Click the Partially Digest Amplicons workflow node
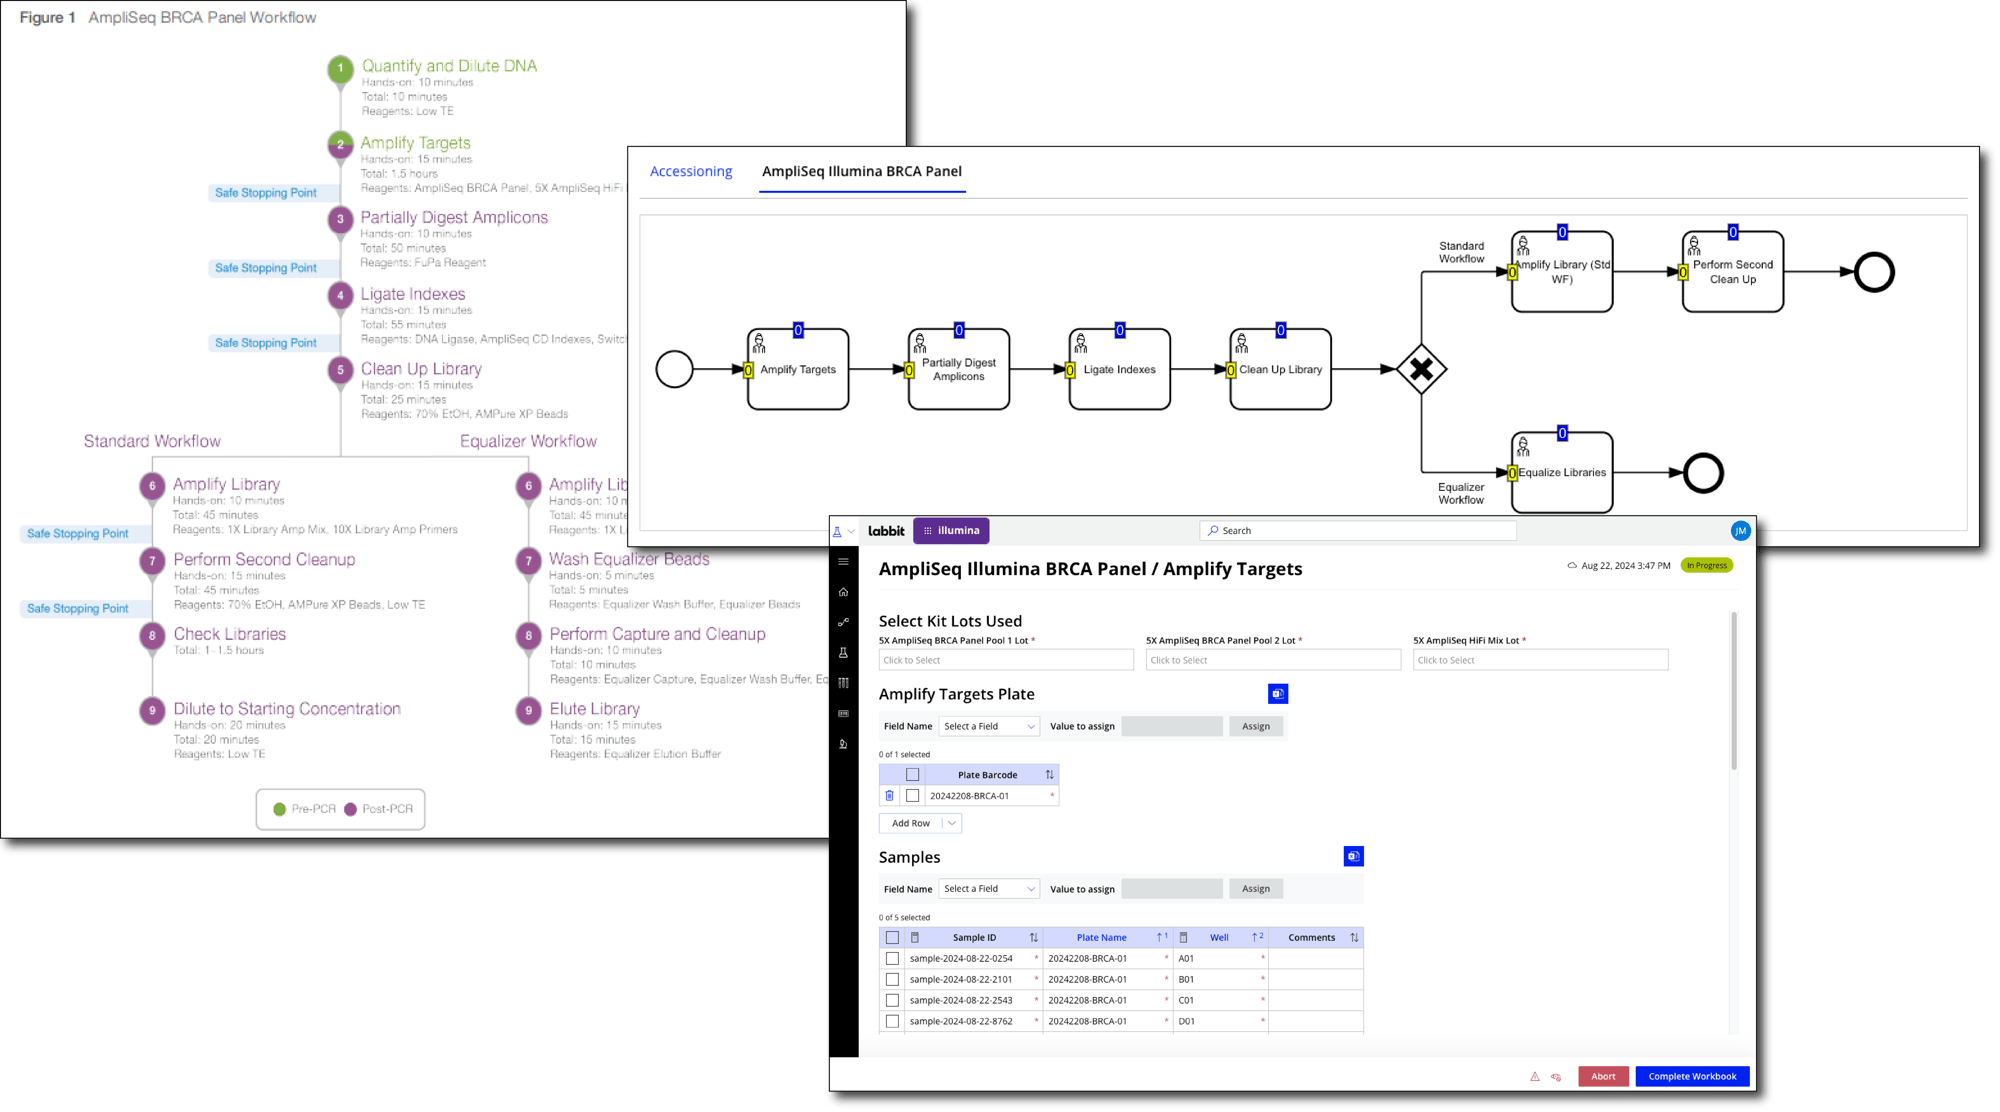The image size is (2000, 1112). coord(958,369)
